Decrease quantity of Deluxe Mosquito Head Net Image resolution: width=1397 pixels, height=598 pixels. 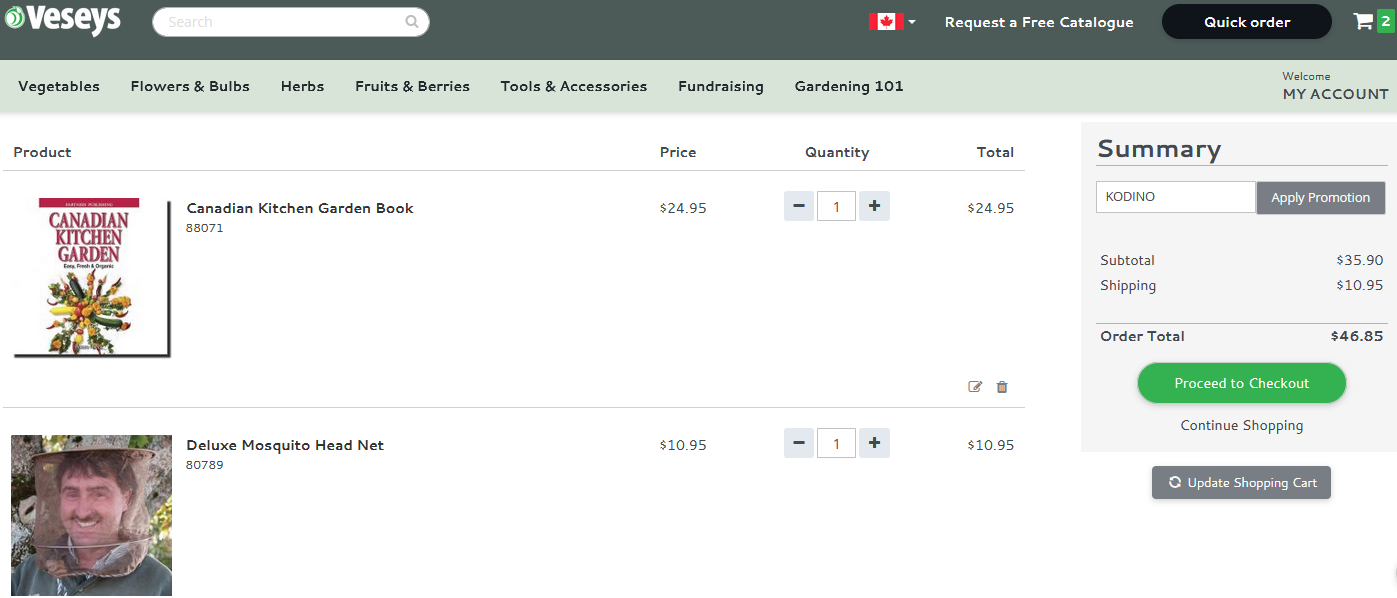pyautogui.click(x=798, y=443)
